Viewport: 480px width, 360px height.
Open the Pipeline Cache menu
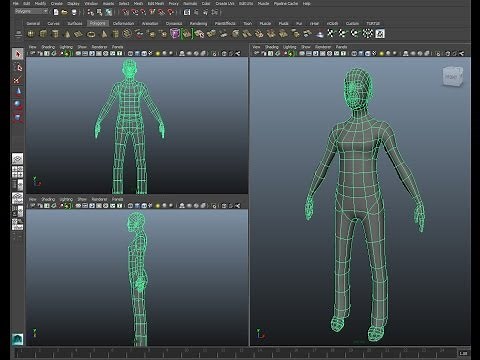286,4
